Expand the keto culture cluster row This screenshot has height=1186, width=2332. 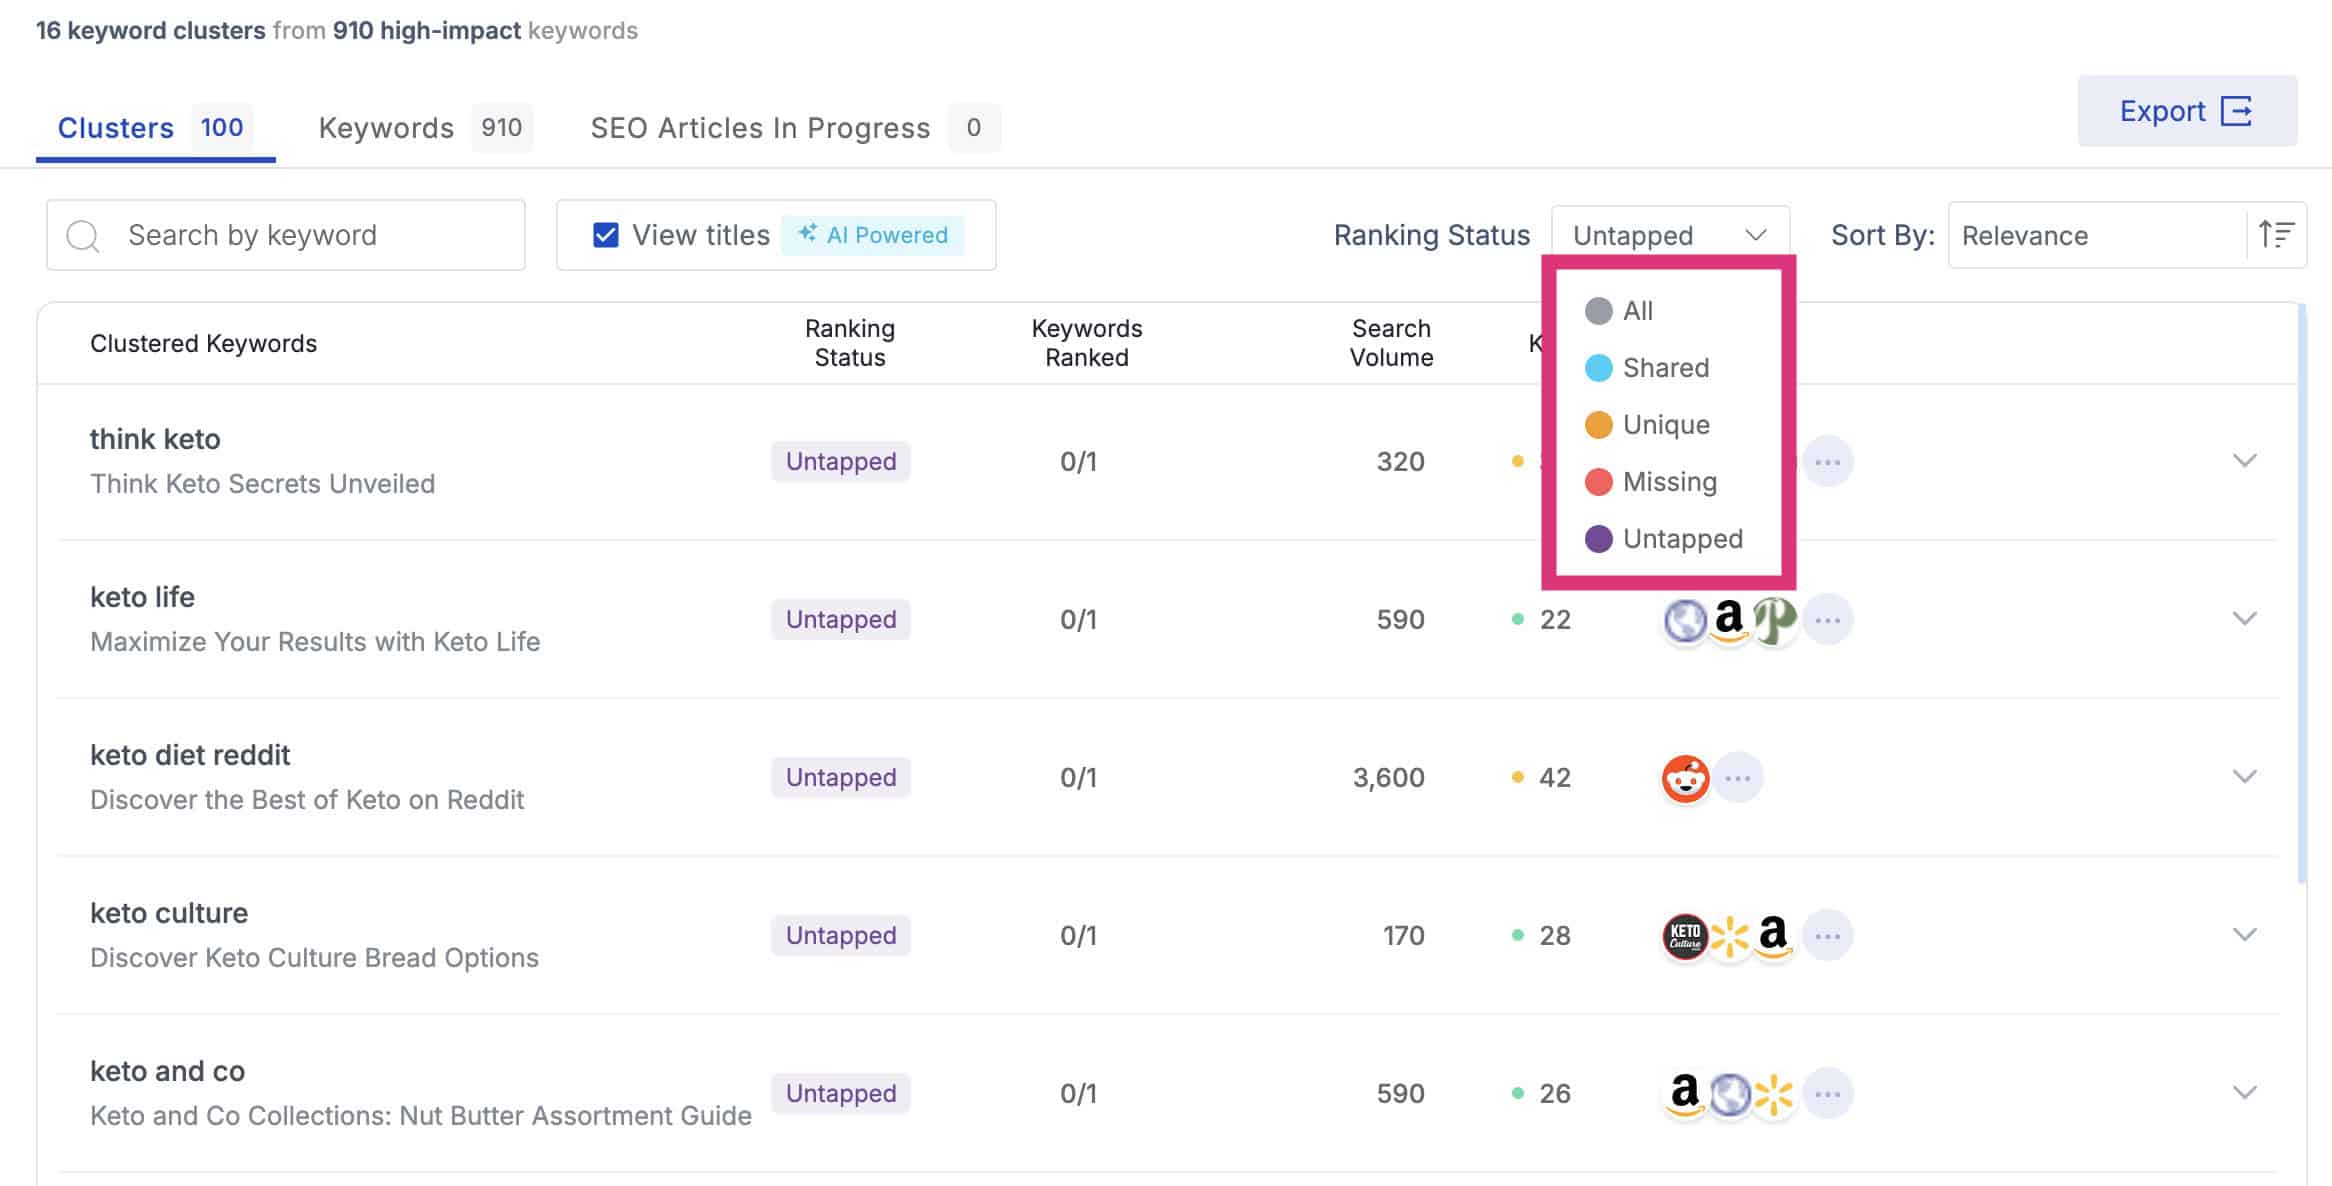click(x=2245, y=935)
